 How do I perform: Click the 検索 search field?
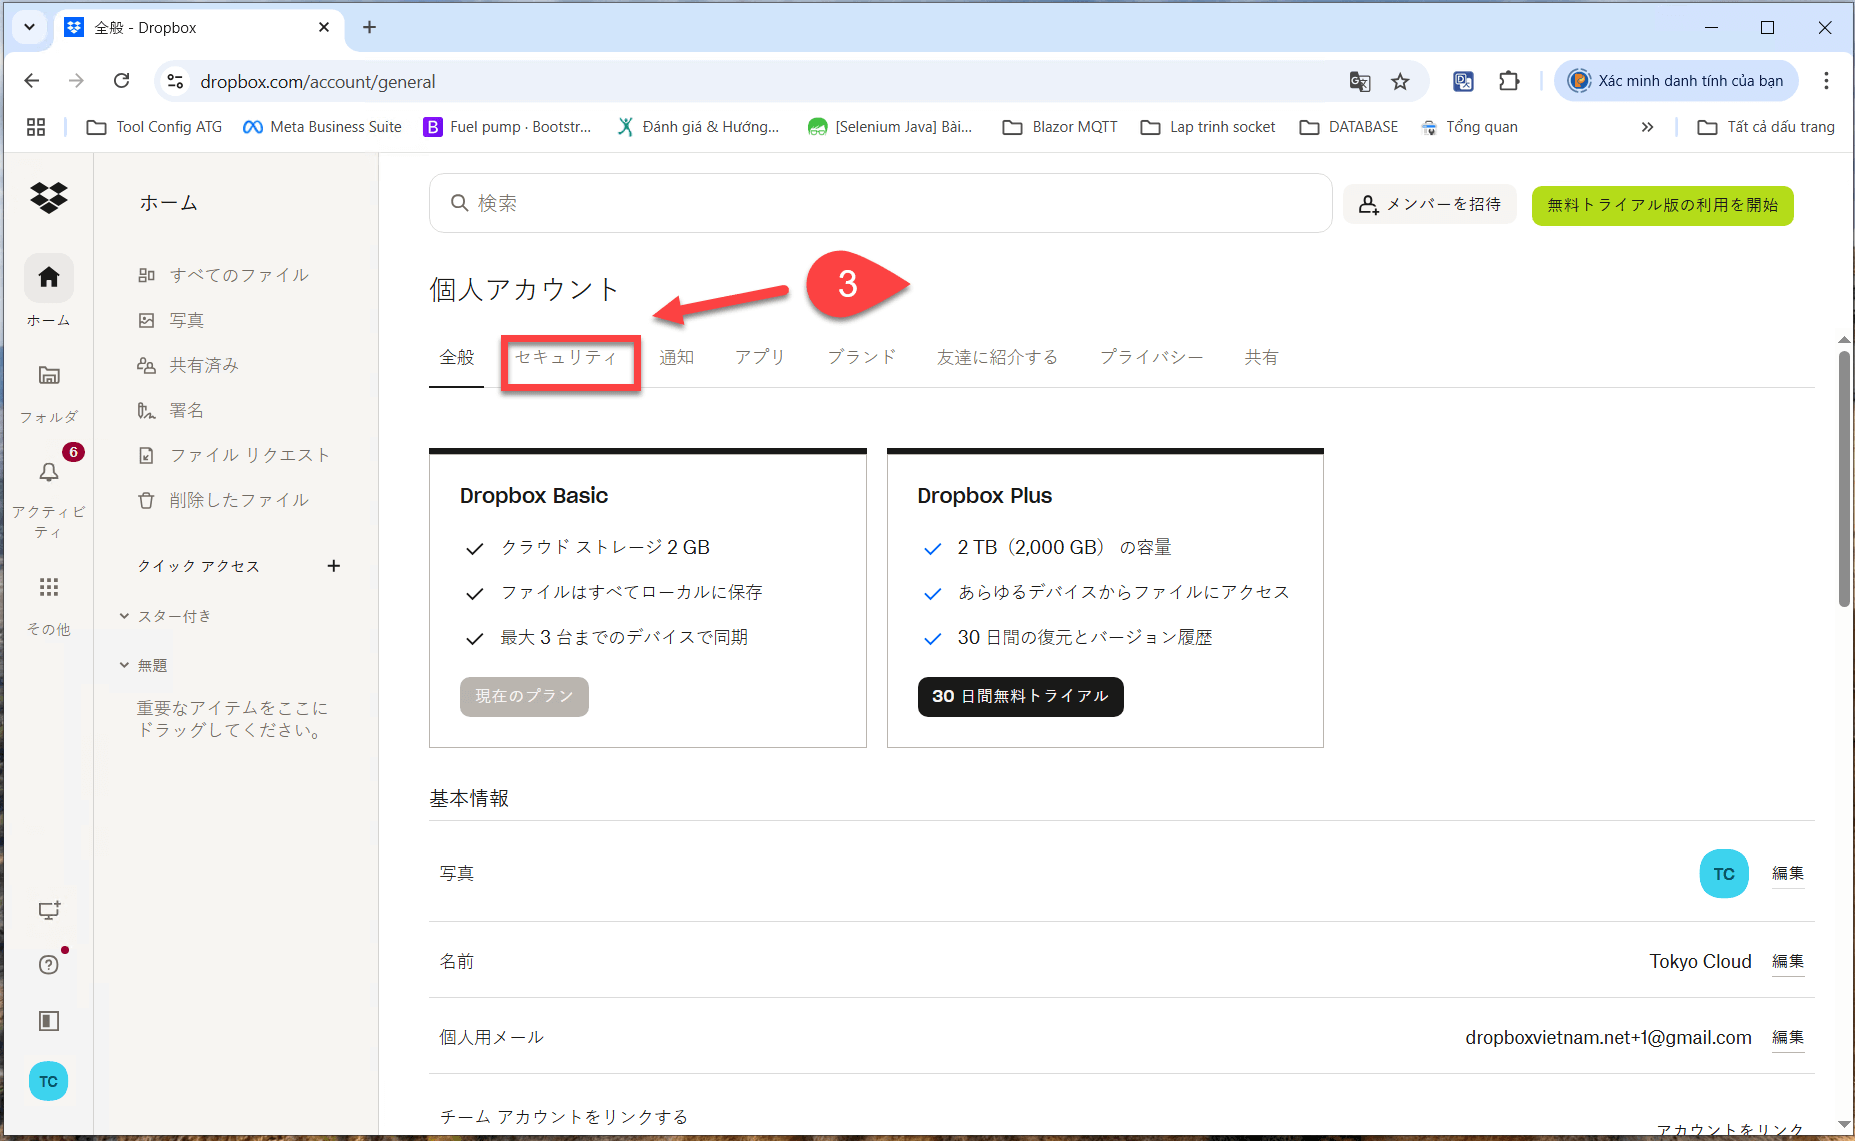pos(880,203)
